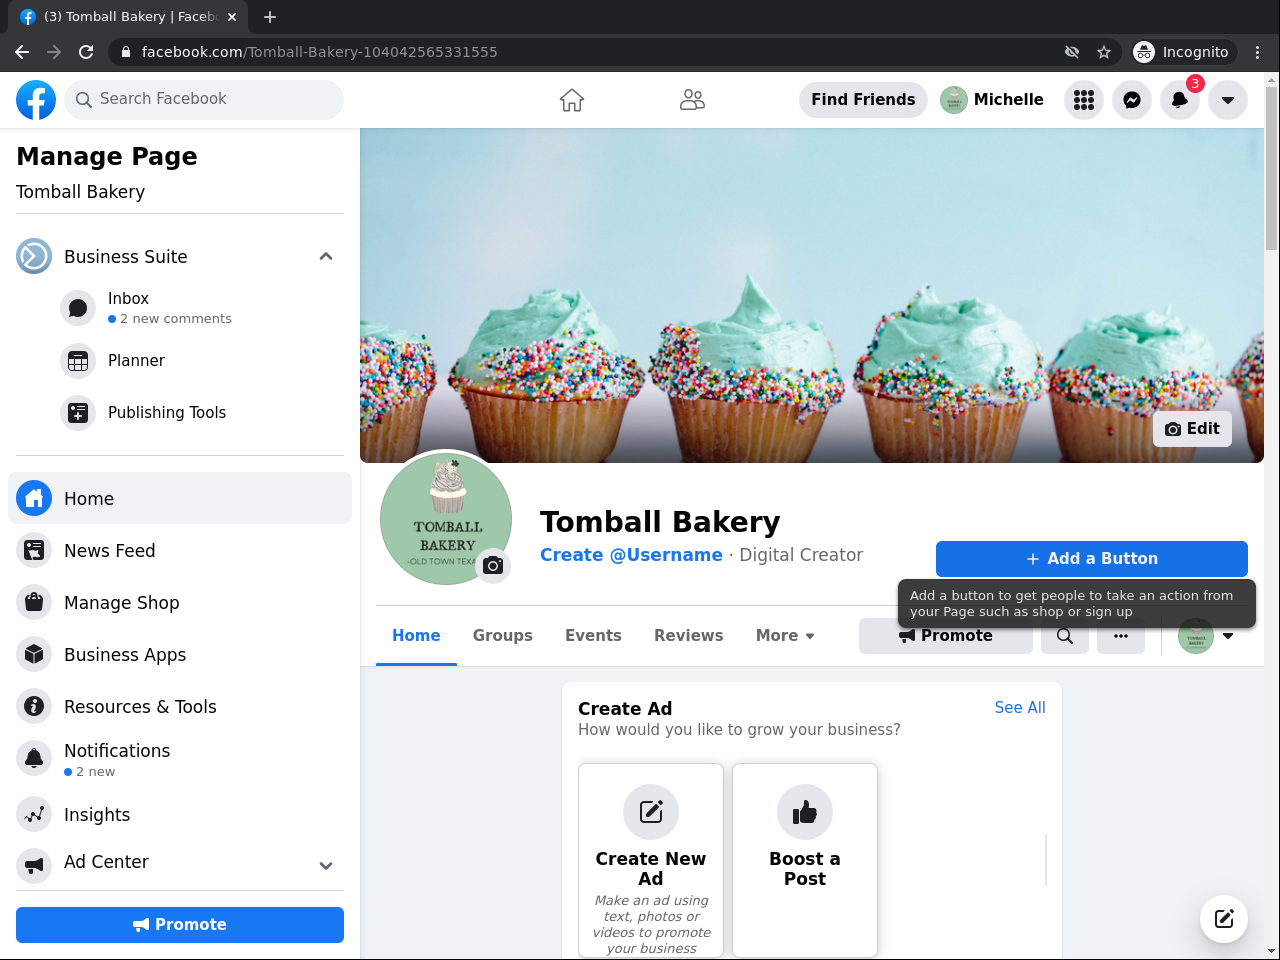Click See All in Create Ad
The width and height of the screenshot is (1280, 960).
(1020, 707)
